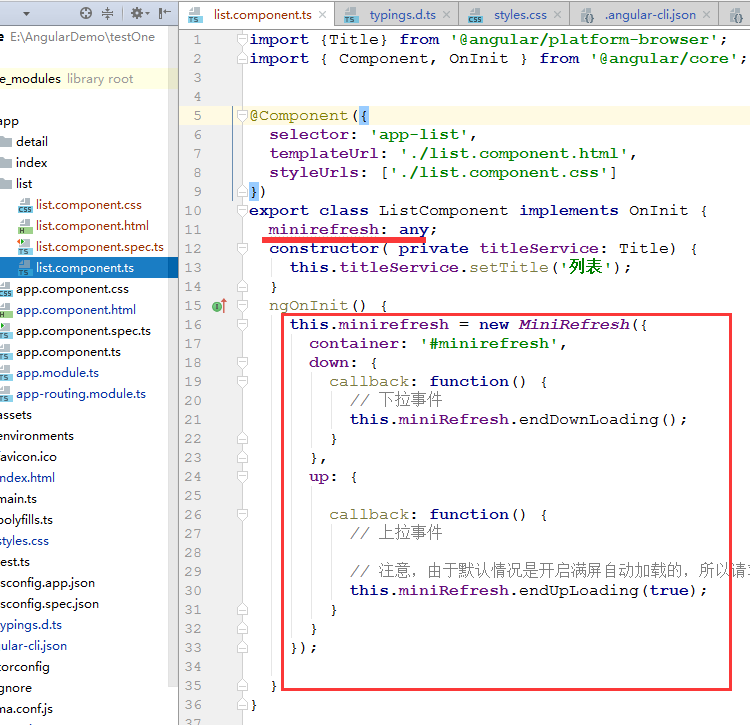Viewport: 750px width, 725px height.
Task: Open main.ts in project tree
Action: pyautogui.click(x=18, y=499)
